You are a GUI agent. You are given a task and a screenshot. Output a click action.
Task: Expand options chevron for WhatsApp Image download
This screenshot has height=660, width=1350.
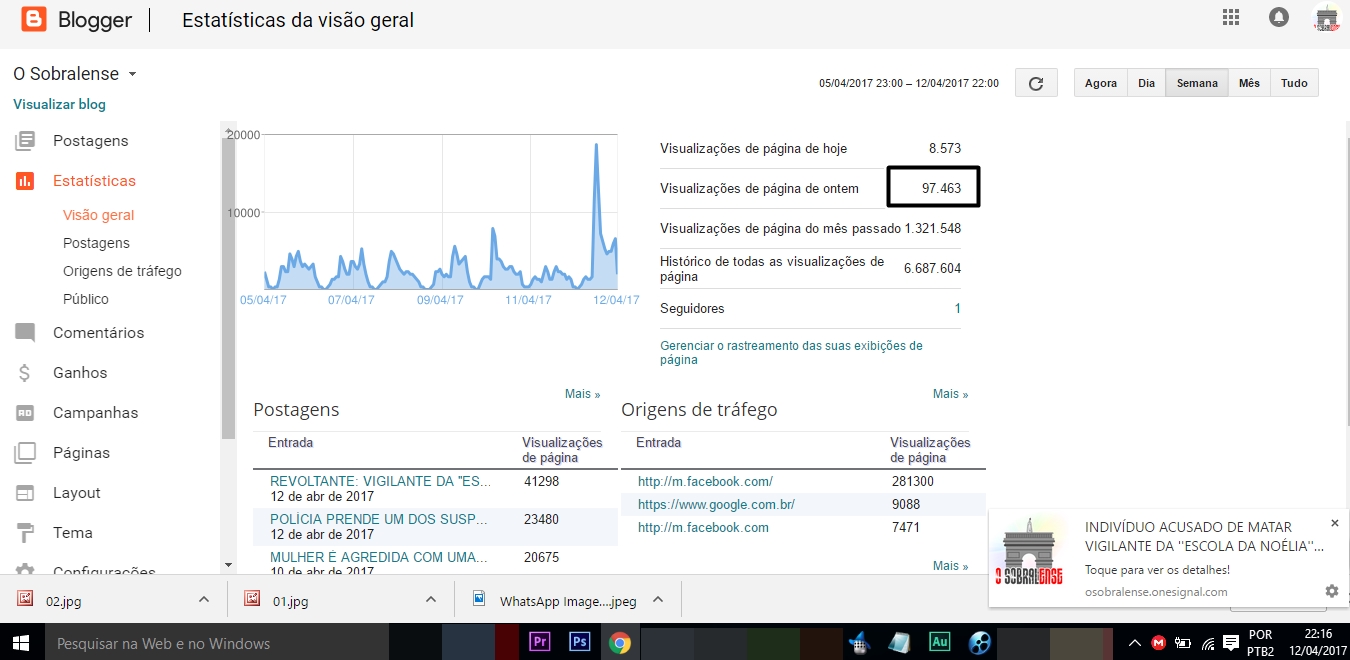coord(658,599)
